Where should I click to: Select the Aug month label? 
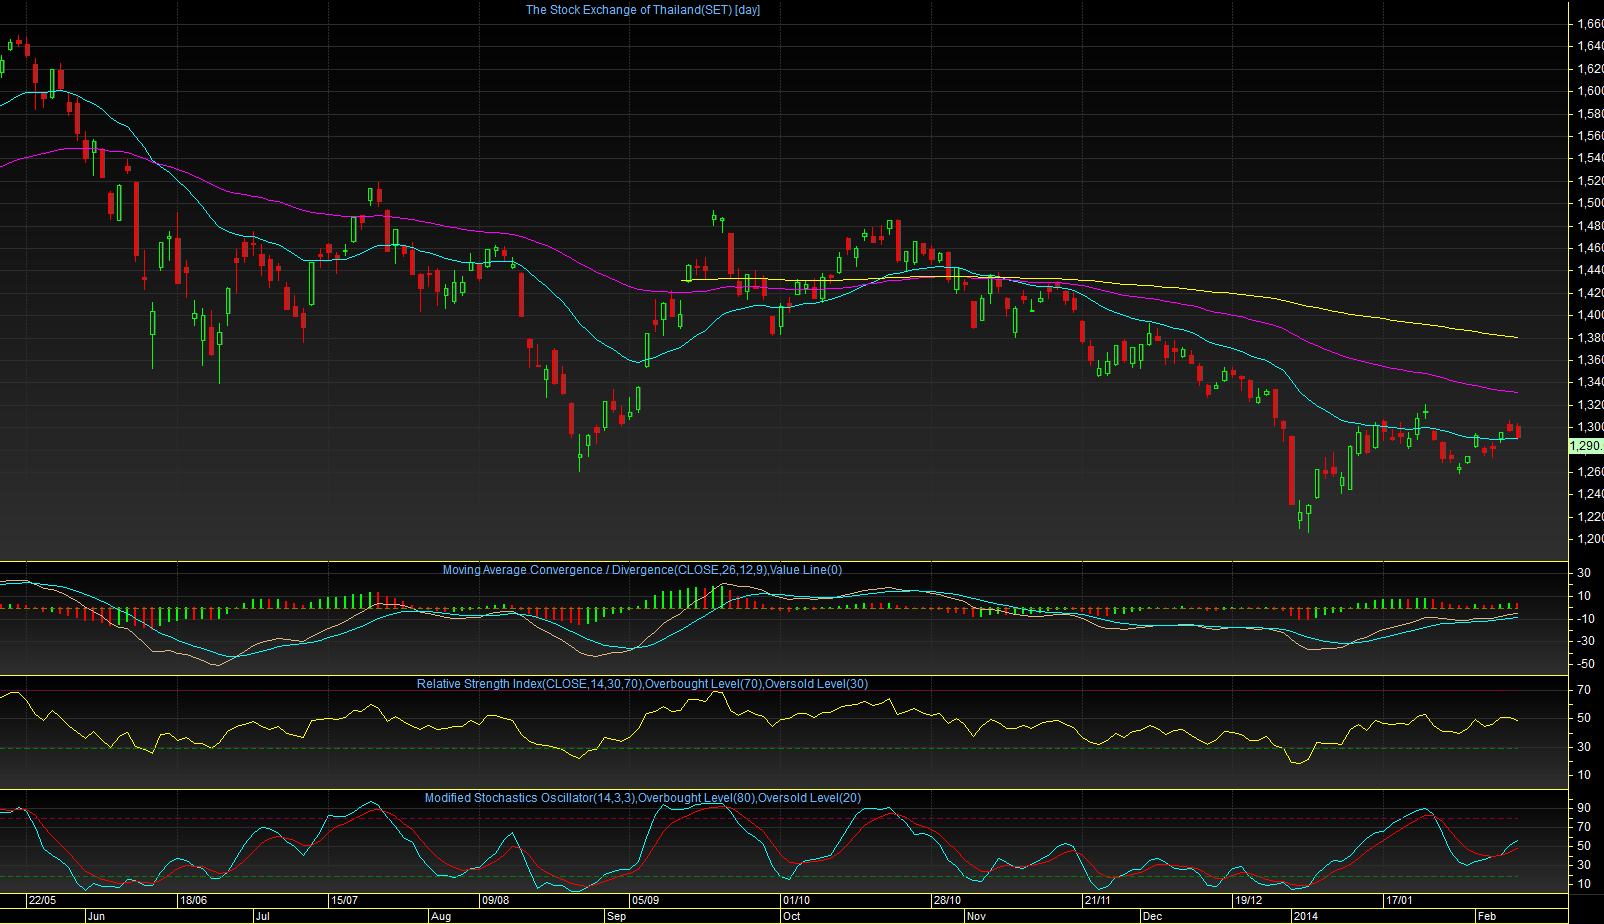click(441, 916)
